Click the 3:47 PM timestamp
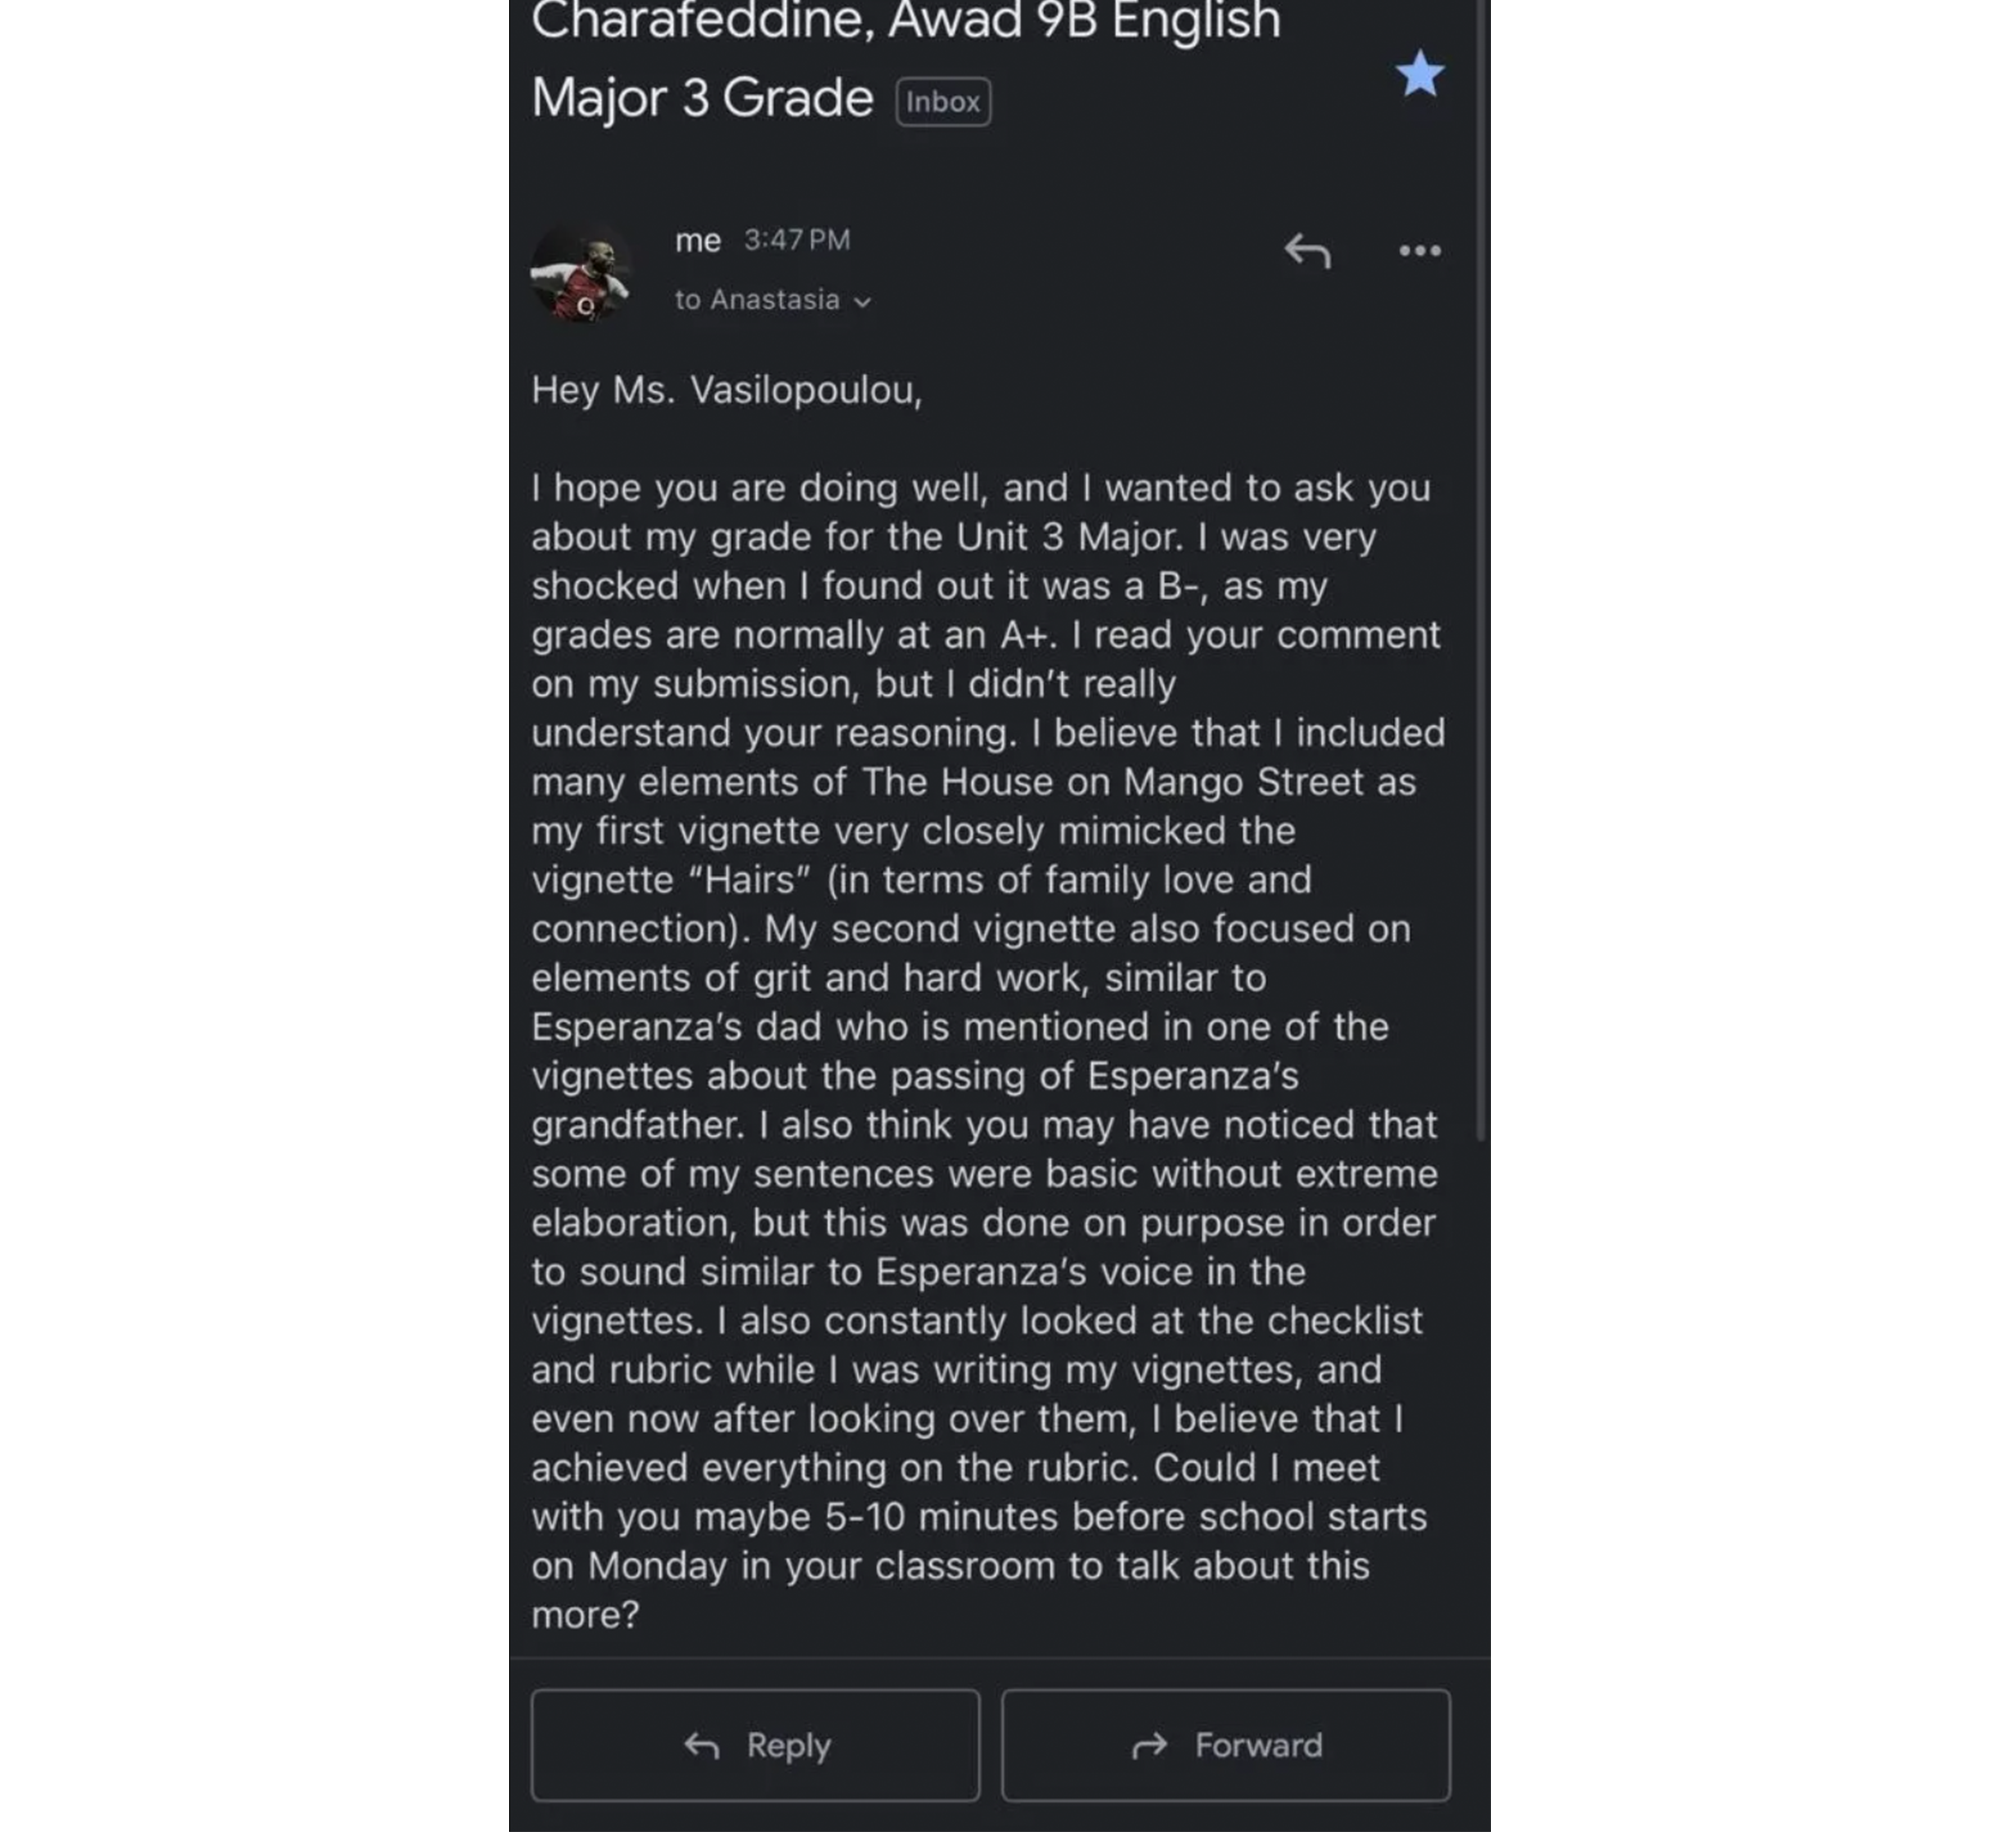The height and width of the screenshot is (1832, 2000). 797,241
